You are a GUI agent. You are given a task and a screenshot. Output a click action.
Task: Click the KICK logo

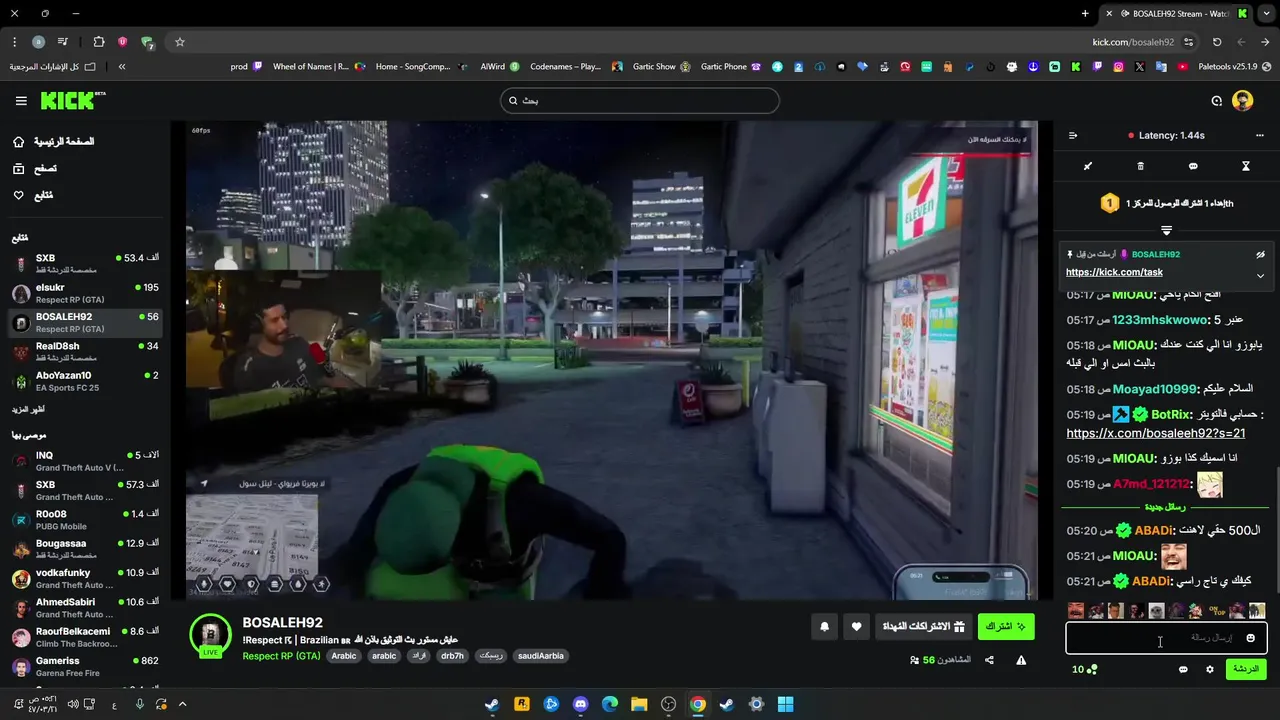click(x=72, y=100)
